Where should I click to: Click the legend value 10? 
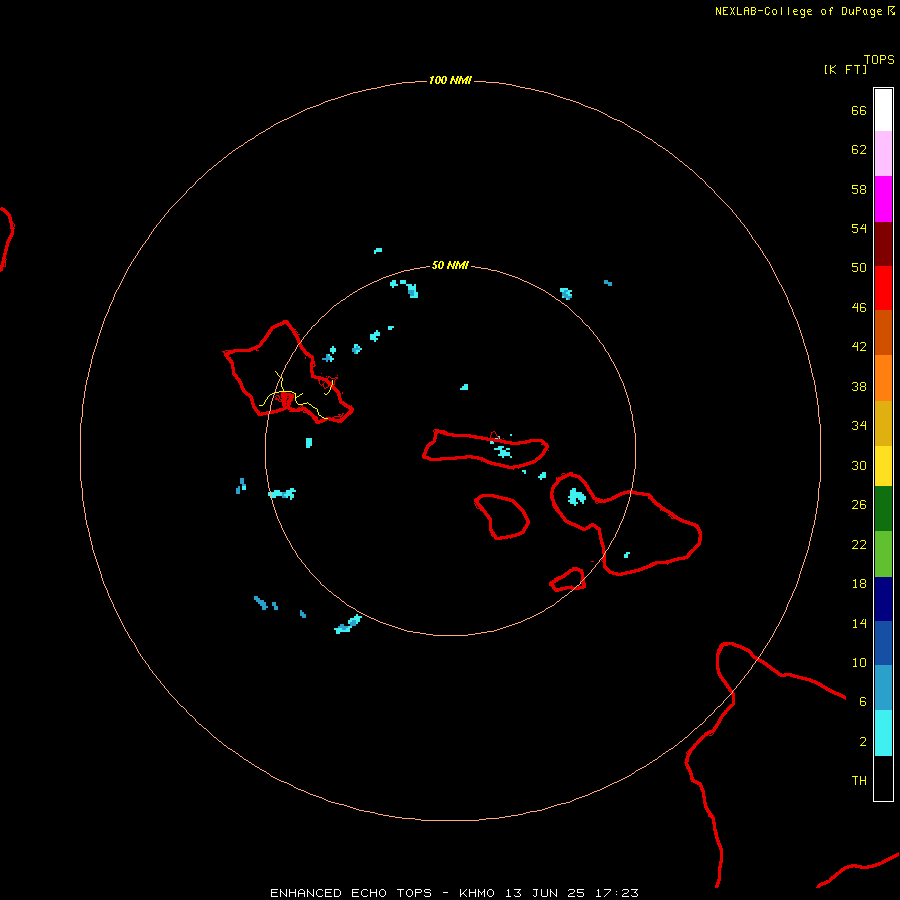tap(859, 662)
